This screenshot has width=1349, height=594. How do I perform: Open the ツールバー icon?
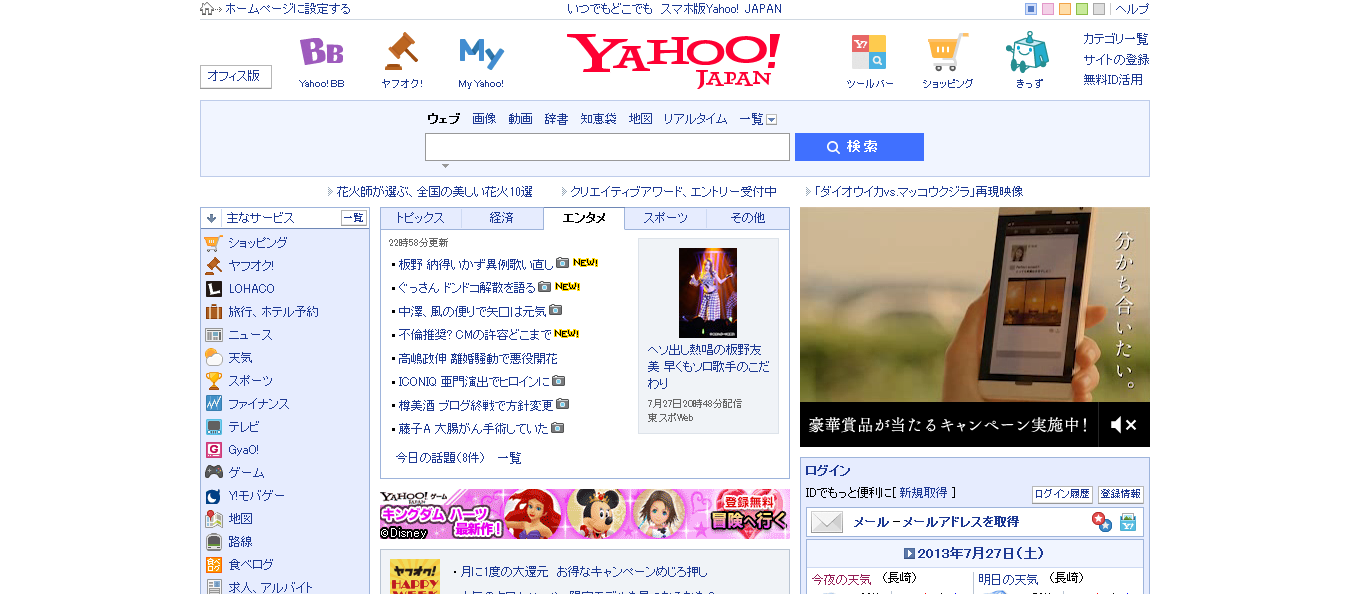868,52
